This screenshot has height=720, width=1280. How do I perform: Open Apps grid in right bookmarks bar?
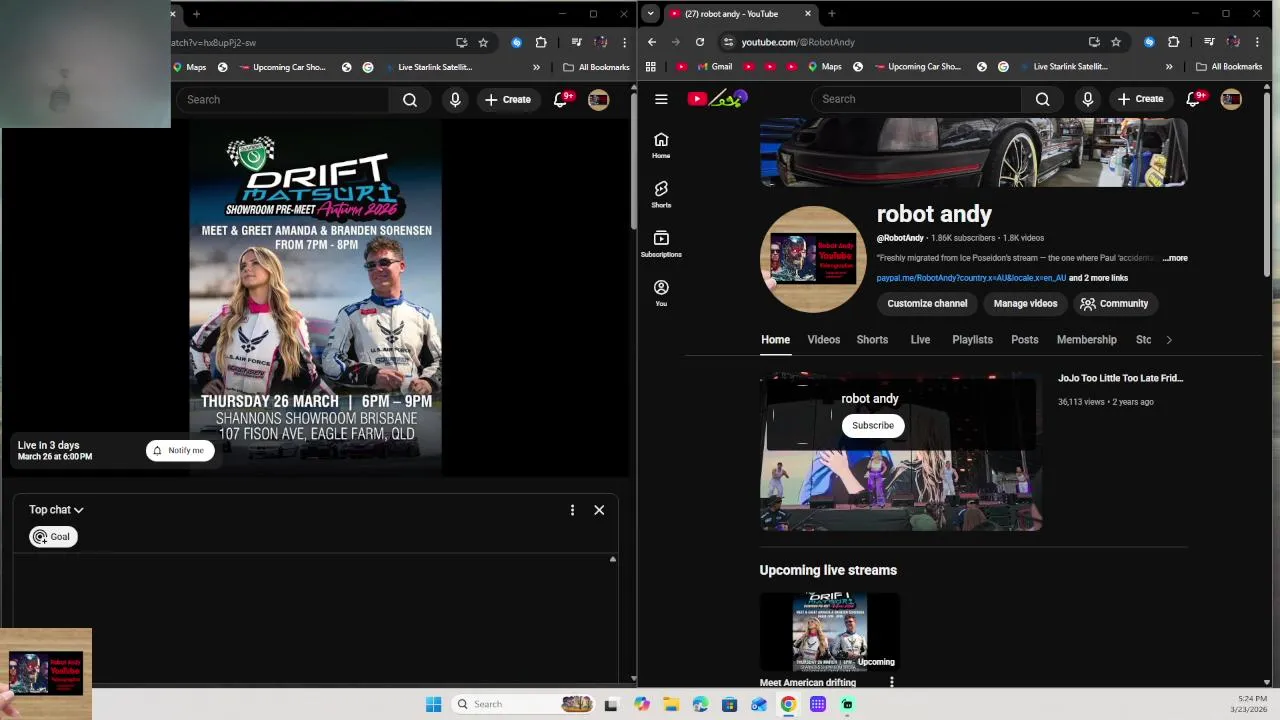pos(651,67)
